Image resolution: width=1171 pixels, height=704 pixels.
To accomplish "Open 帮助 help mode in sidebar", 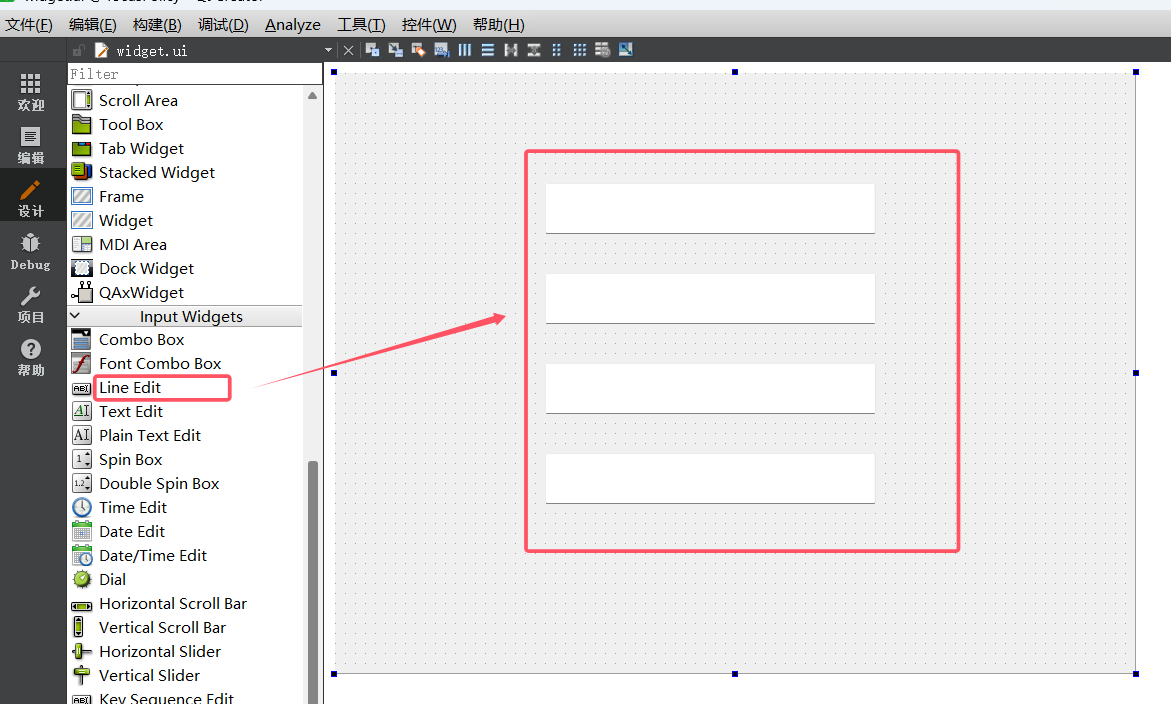I will (x=31, y=357).
